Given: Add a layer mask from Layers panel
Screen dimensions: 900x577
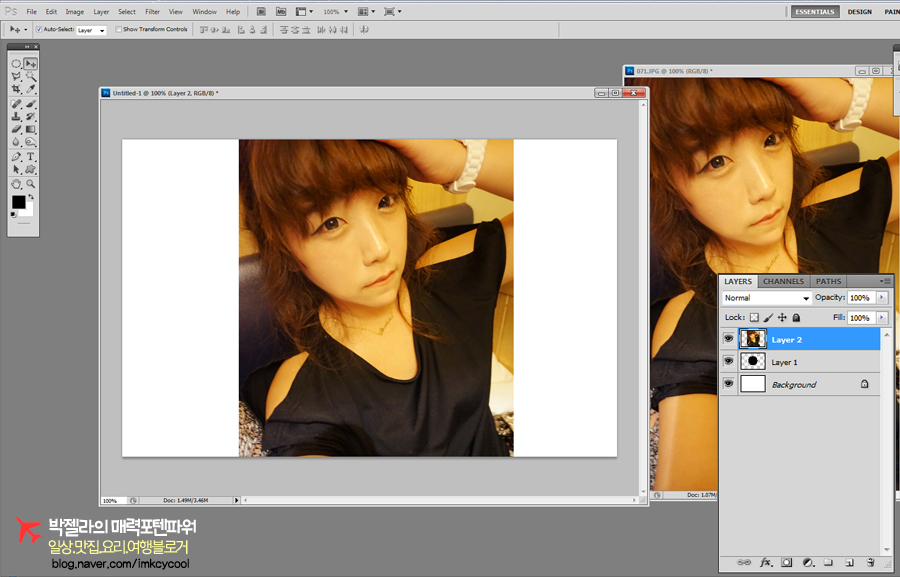Looking at the screenshot, I should point(787,563).
